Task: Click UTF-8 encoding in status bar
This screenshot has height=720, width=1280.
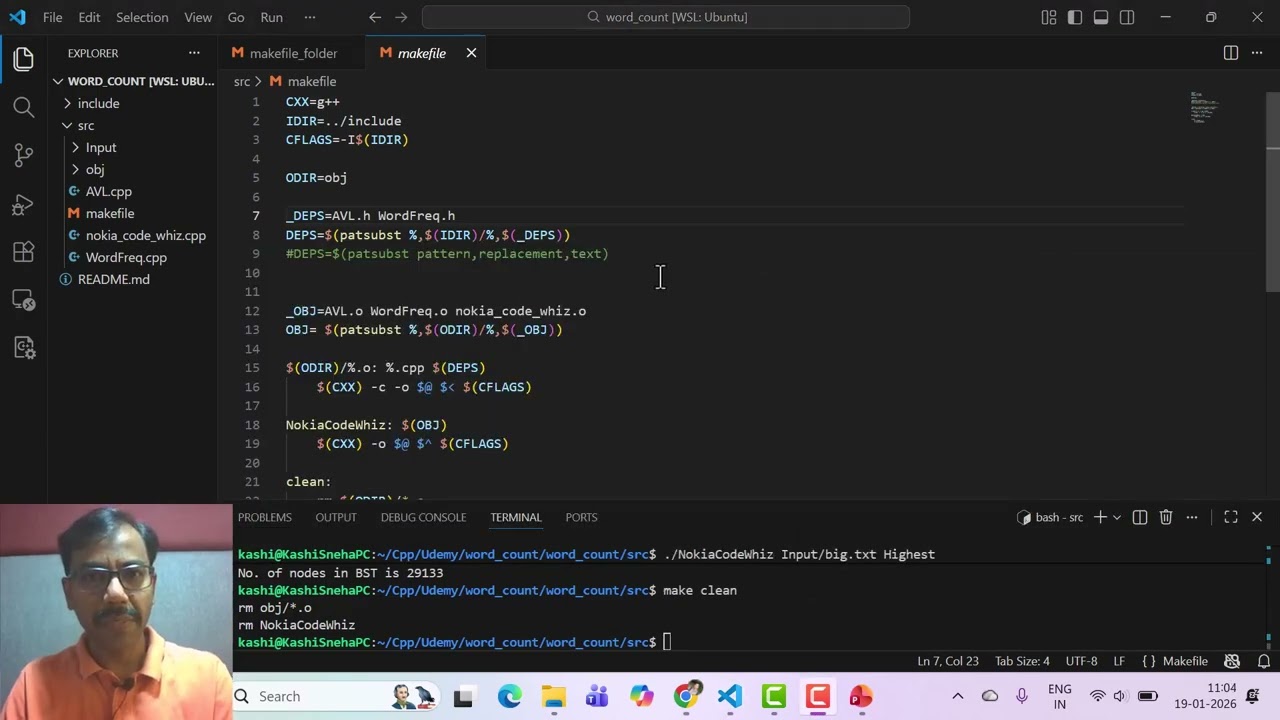Action: pyautogui.click(x=1081, y=661)
